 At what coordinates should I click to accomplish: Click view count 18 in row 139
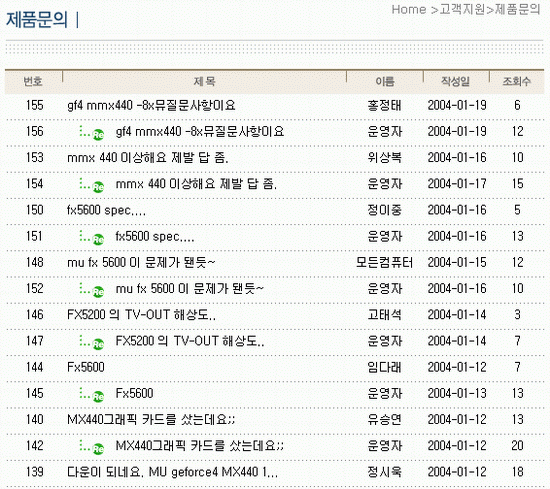point(517,472)
